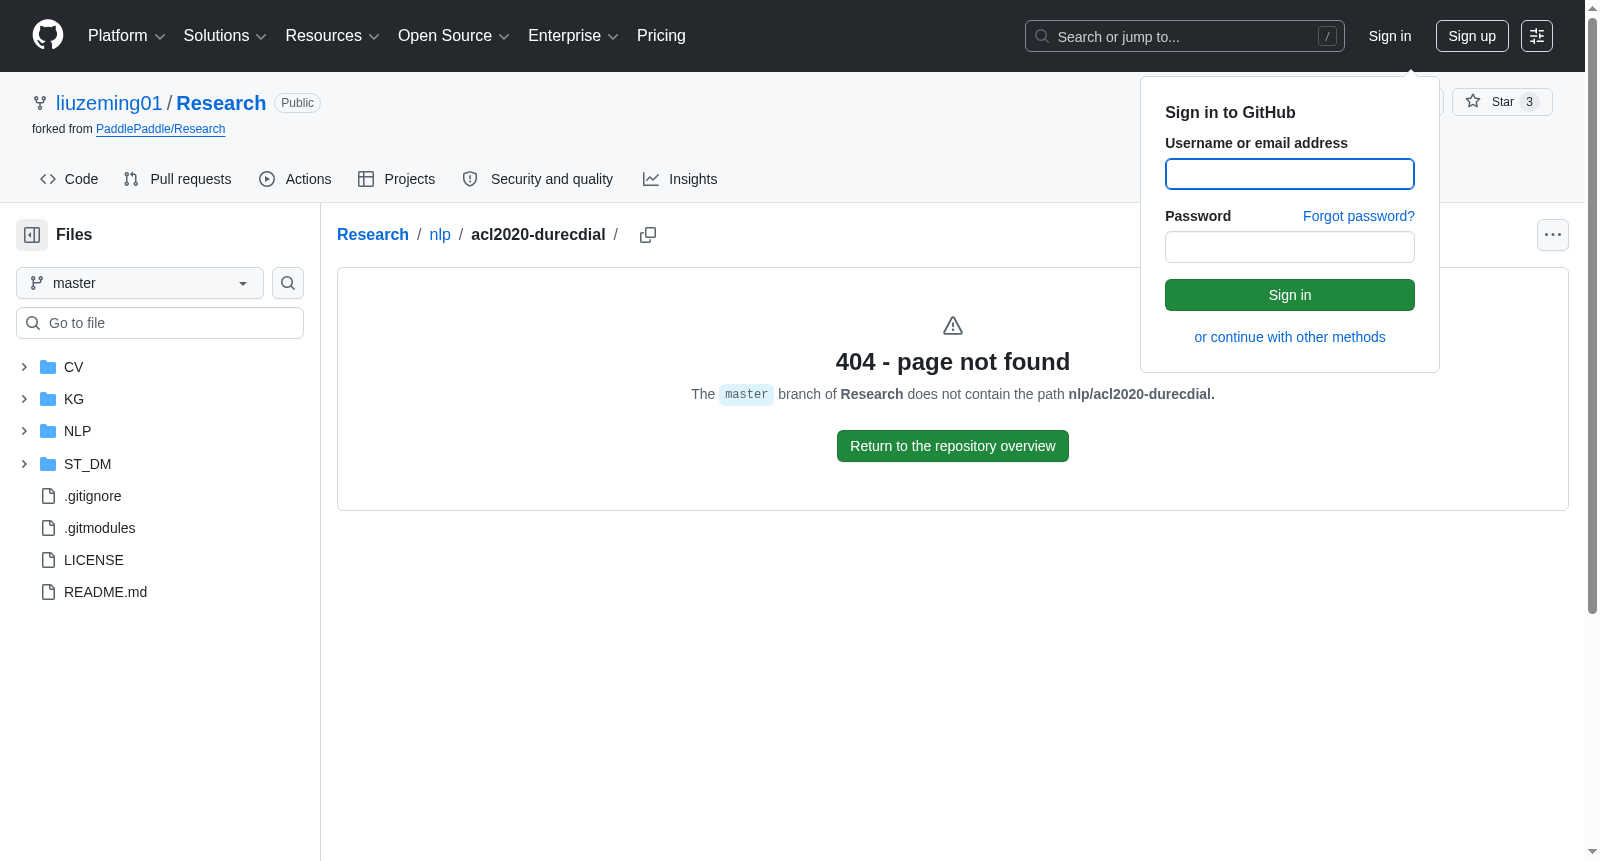Viewport: 1600px width, 861px height.
Task: Click the Search or jump to box
Action: (x=1185, y=36)
